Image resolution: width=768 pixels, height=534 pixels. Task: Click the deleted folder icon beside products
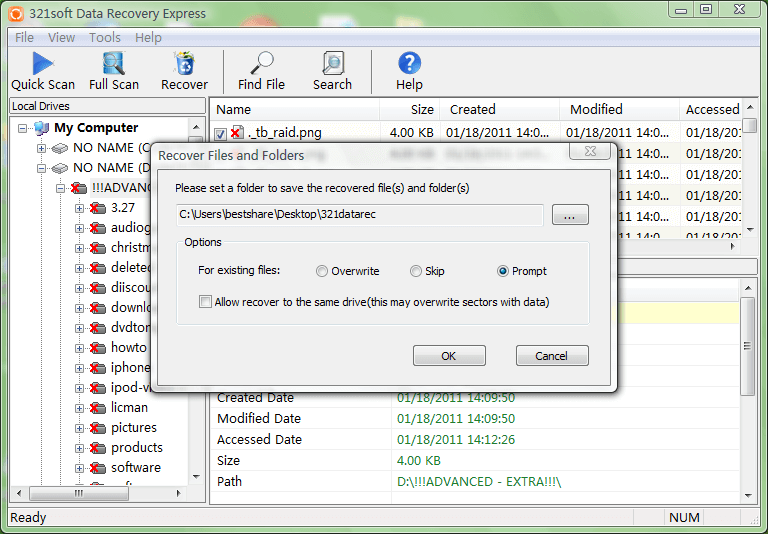pyautogui.click(x=97, y=448)
